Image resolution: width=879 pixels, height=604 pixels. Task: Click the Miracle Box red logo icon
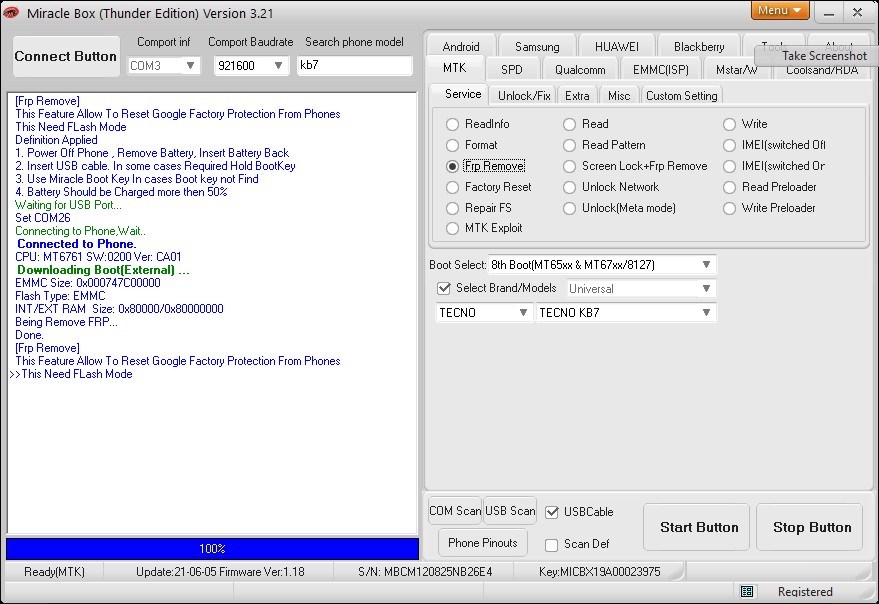tap(11, 13)
